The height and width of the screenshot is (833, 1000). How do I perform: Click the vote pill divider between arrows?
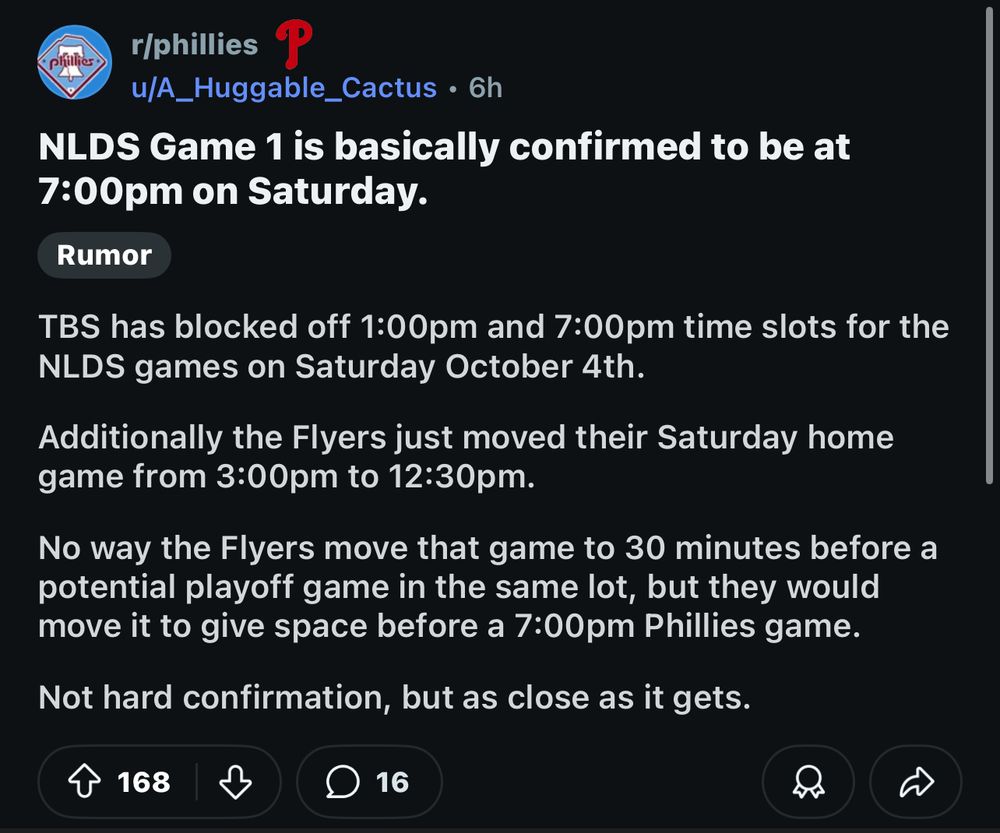click(196, 782)
